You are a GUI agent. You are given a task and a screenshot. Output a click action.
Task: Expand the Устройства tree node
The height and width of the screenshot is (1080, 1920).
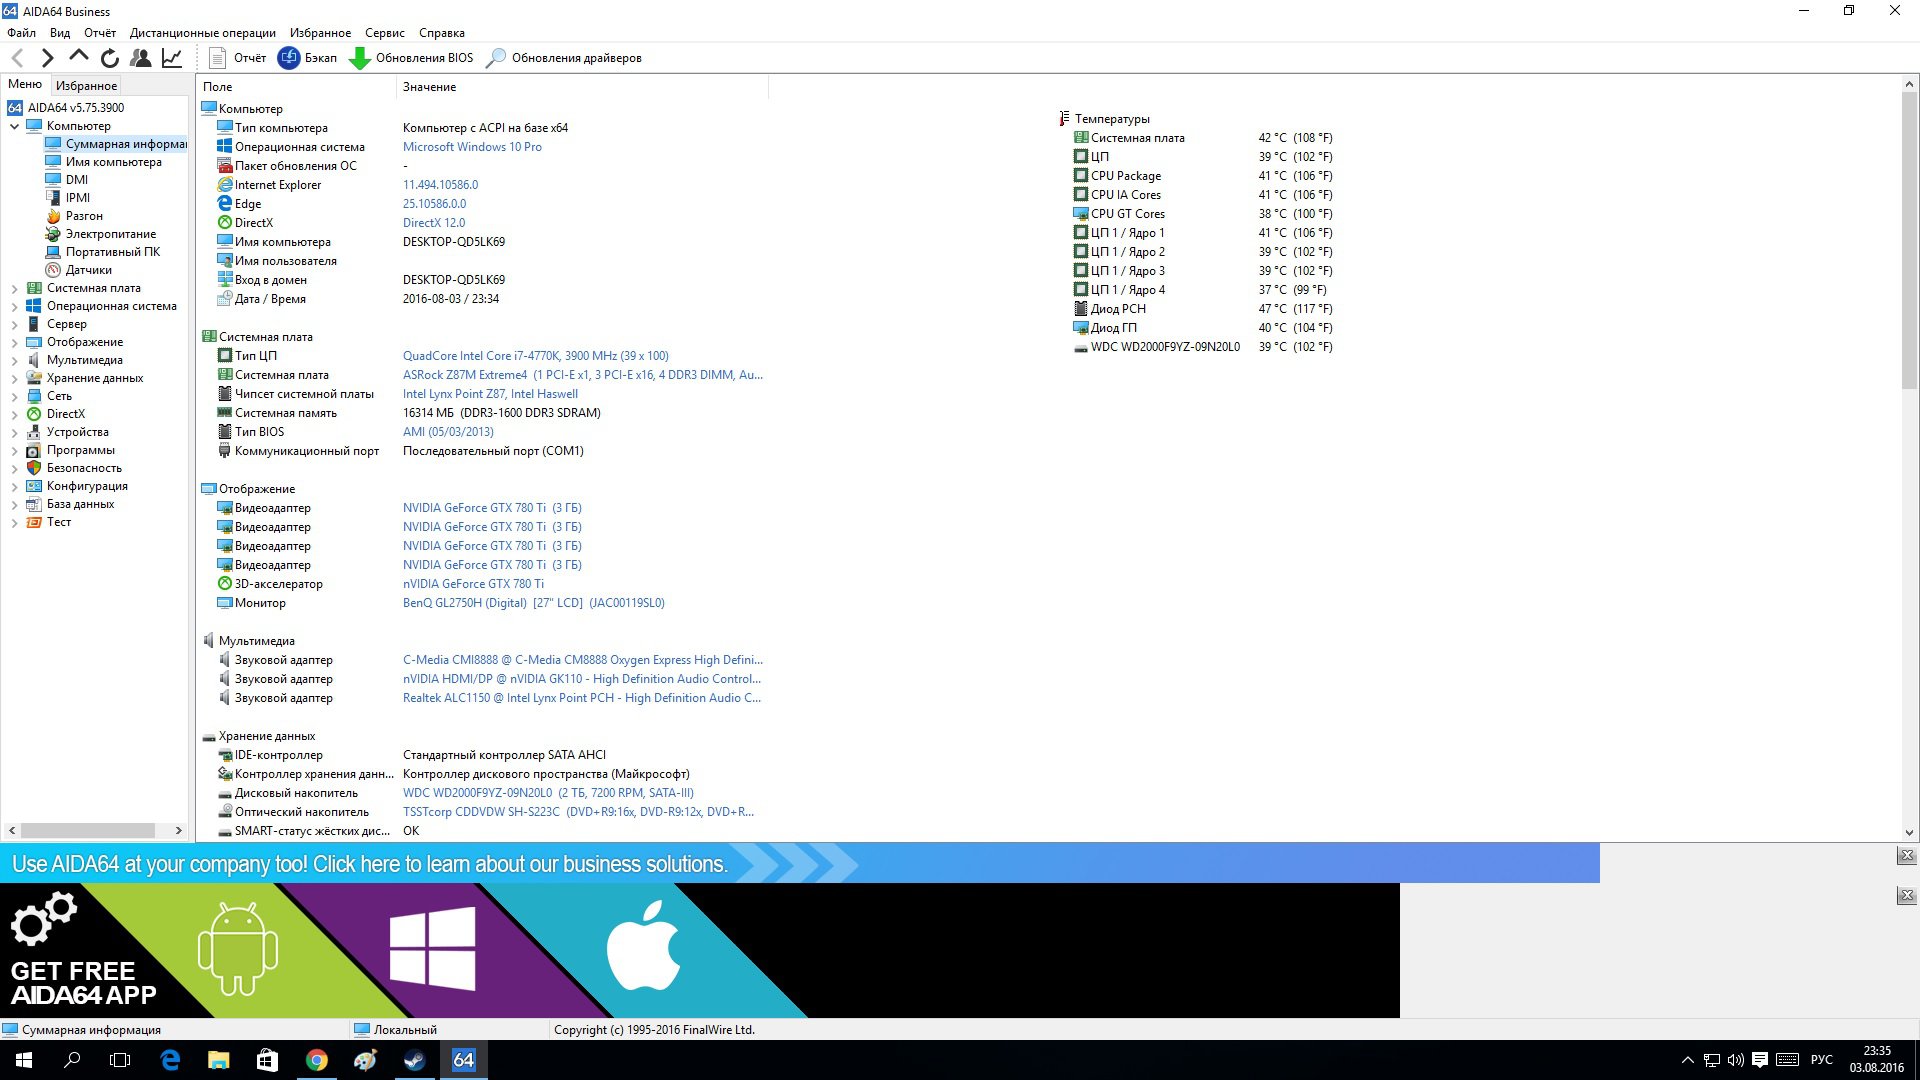pyautogui.click(x=14, y=432)
